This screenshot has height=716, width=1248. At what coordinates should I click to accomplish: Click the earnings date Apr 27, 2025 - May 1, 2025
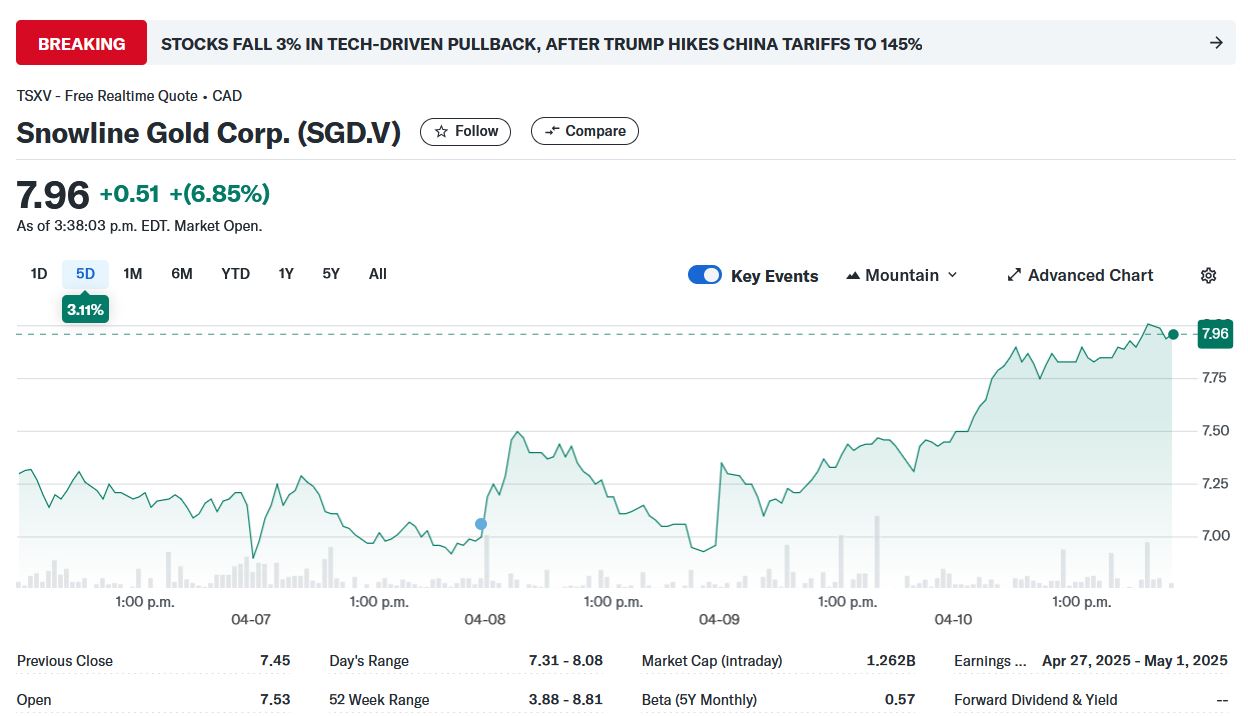pos(1135,661)
